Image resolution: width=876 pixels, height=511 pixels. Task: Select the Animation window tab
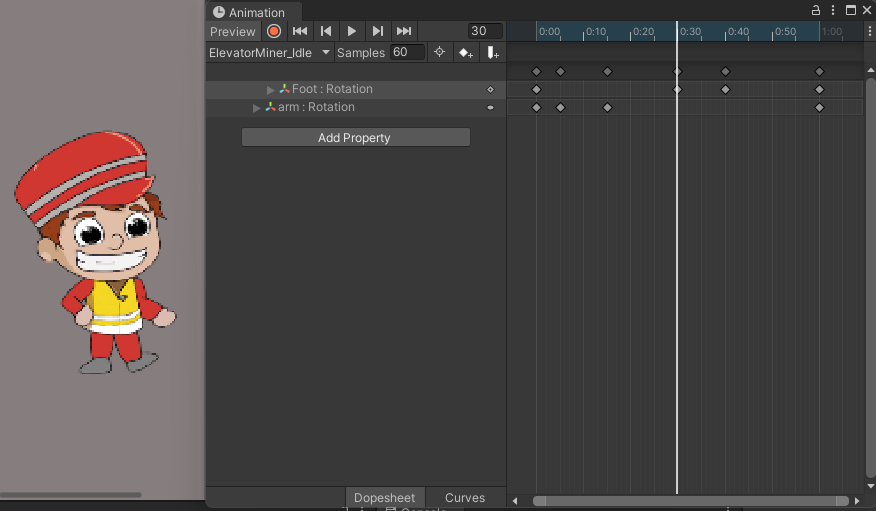coord(254,12)
